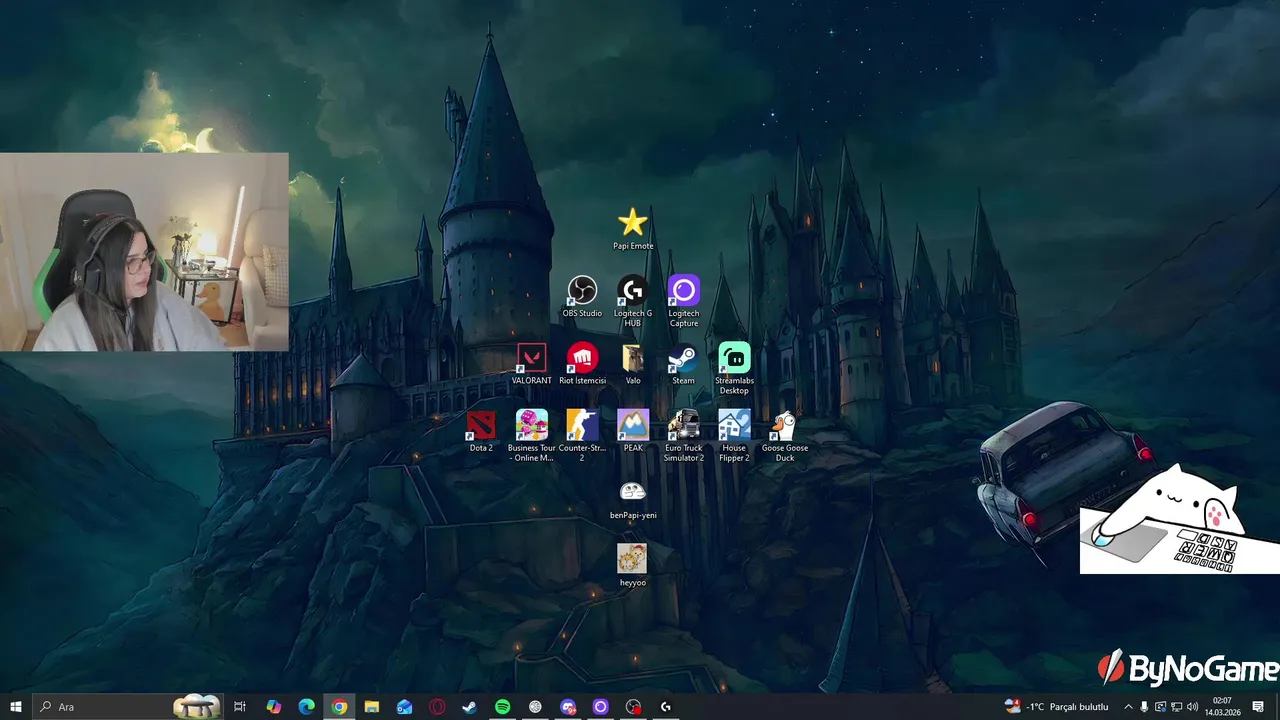Open purple Logitech Capture taskbar icon
This screenshot has width=1280, height=720.
[601, 707]
